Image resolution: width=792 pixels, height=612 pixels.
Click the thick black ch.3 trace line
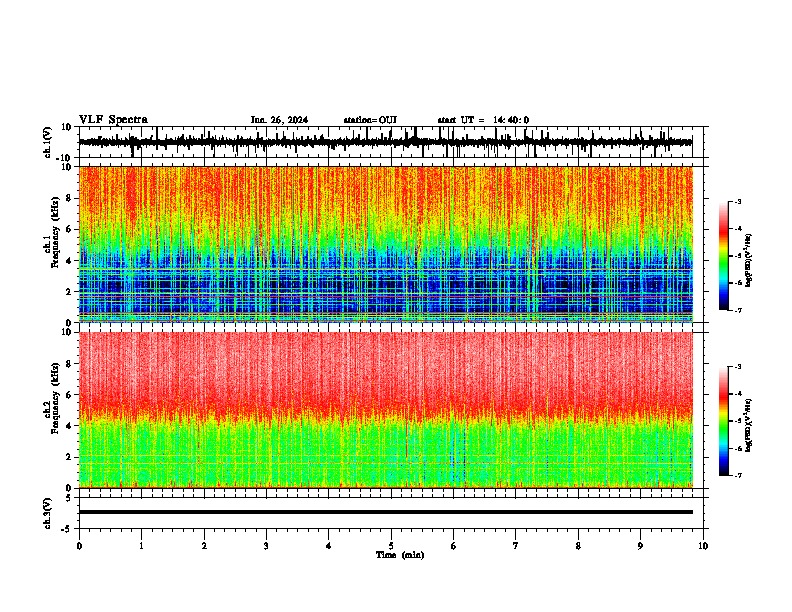coord(386,512)
